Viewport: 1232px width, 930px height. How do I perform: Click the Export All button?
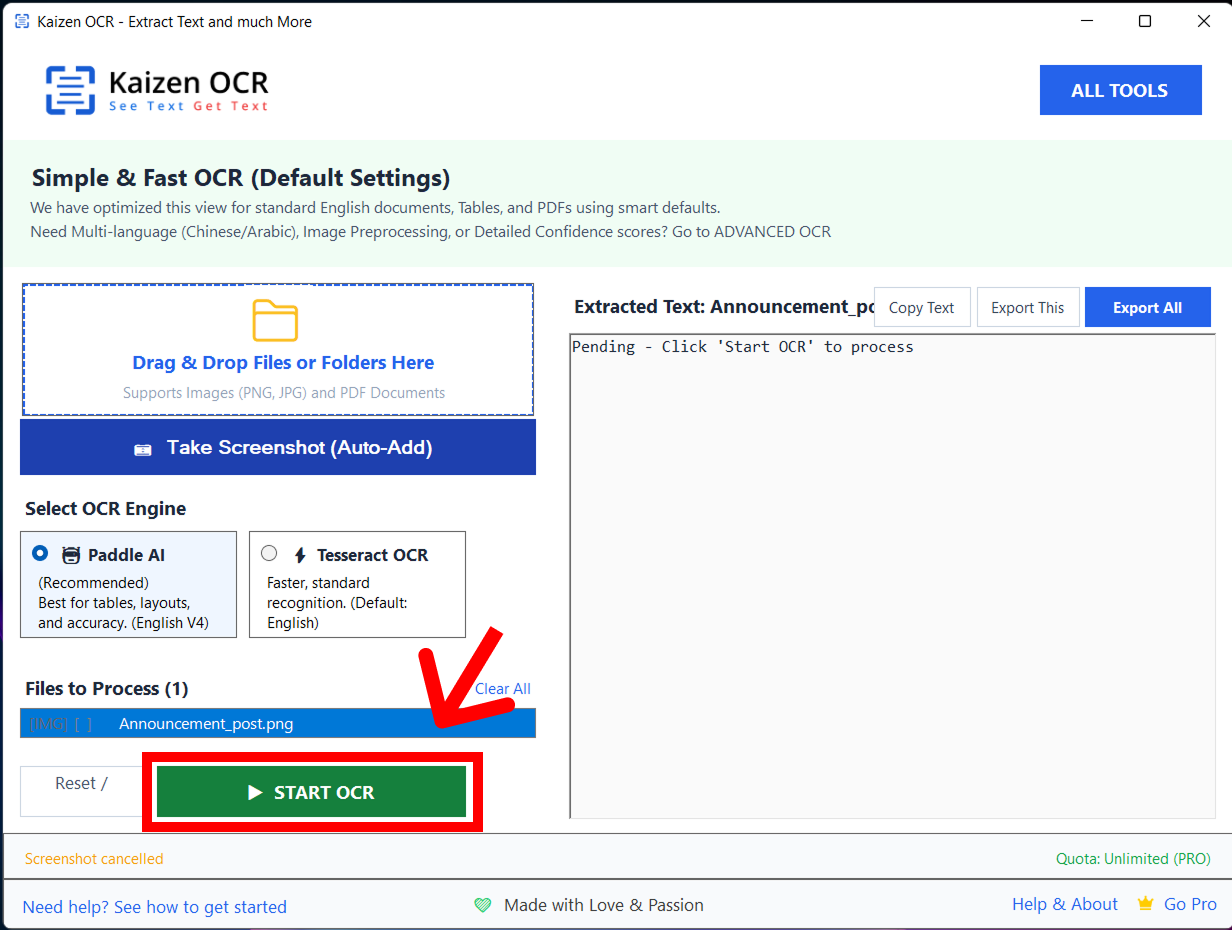coord(1147,308)
